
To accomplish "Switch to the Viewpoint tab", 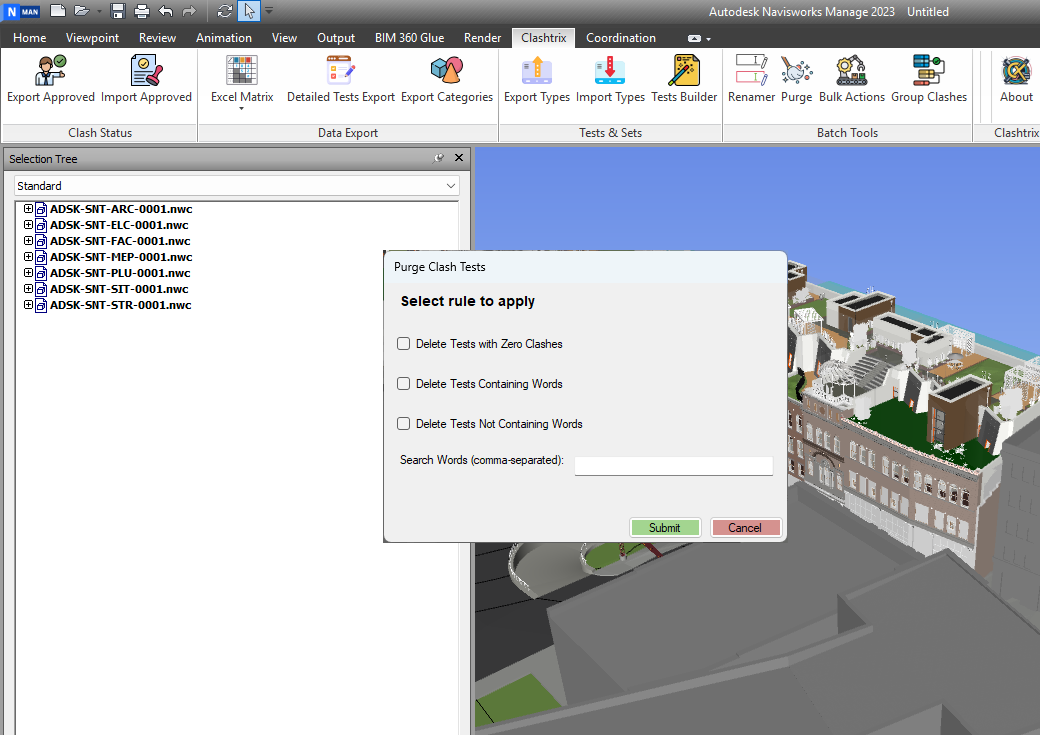I will (x=92, y=38).
